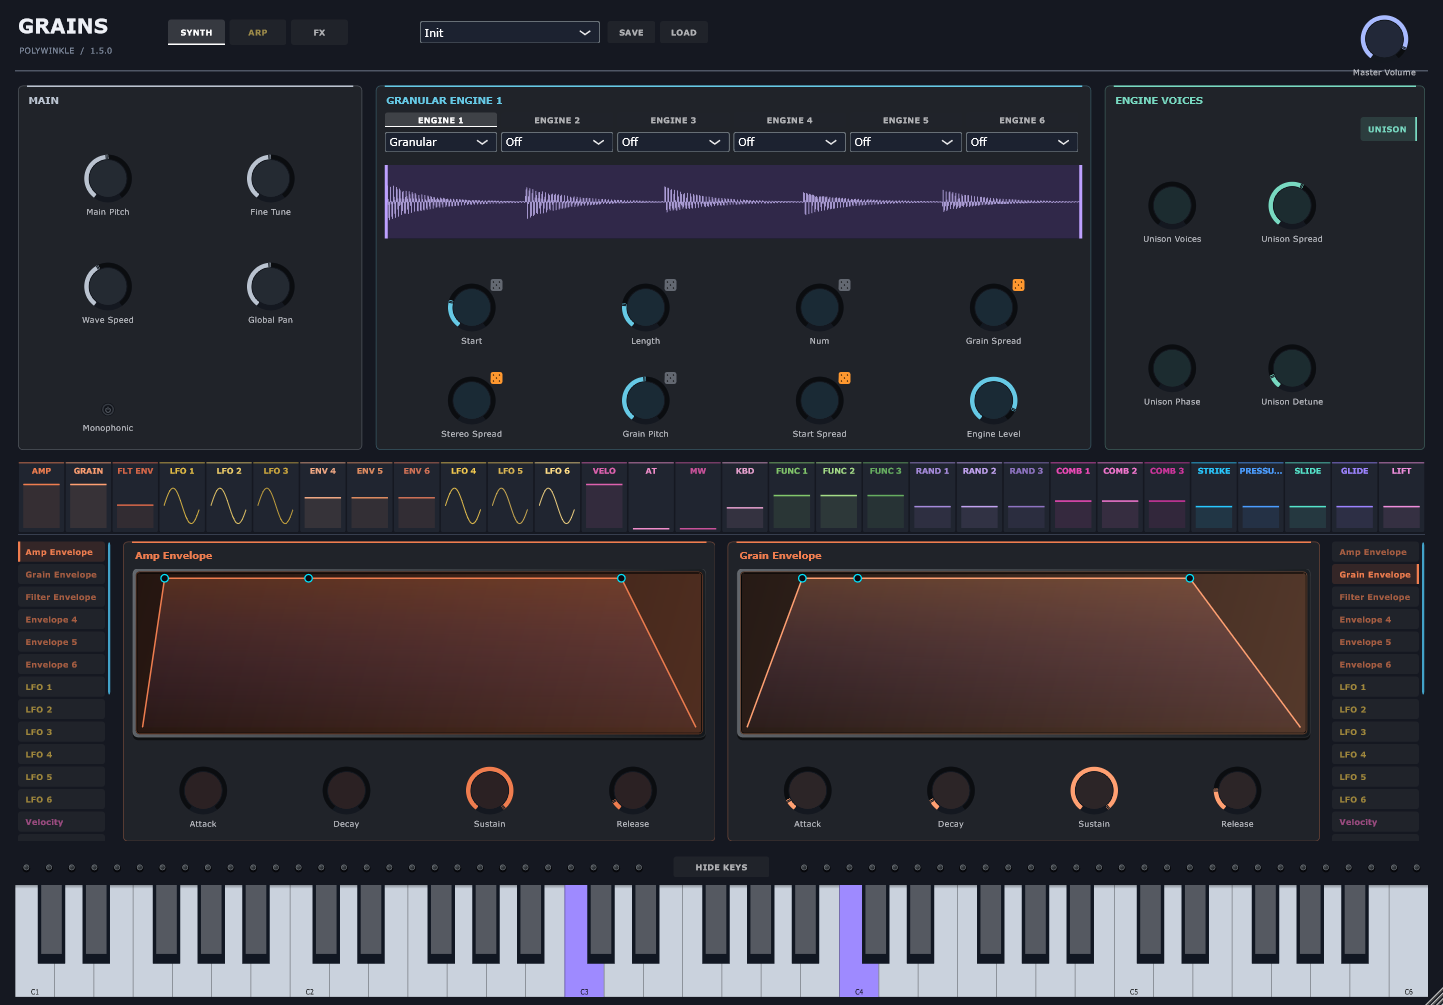Click the LOAD preset button
This screenshot has width=1443, height=1005.
coord(684,32)
